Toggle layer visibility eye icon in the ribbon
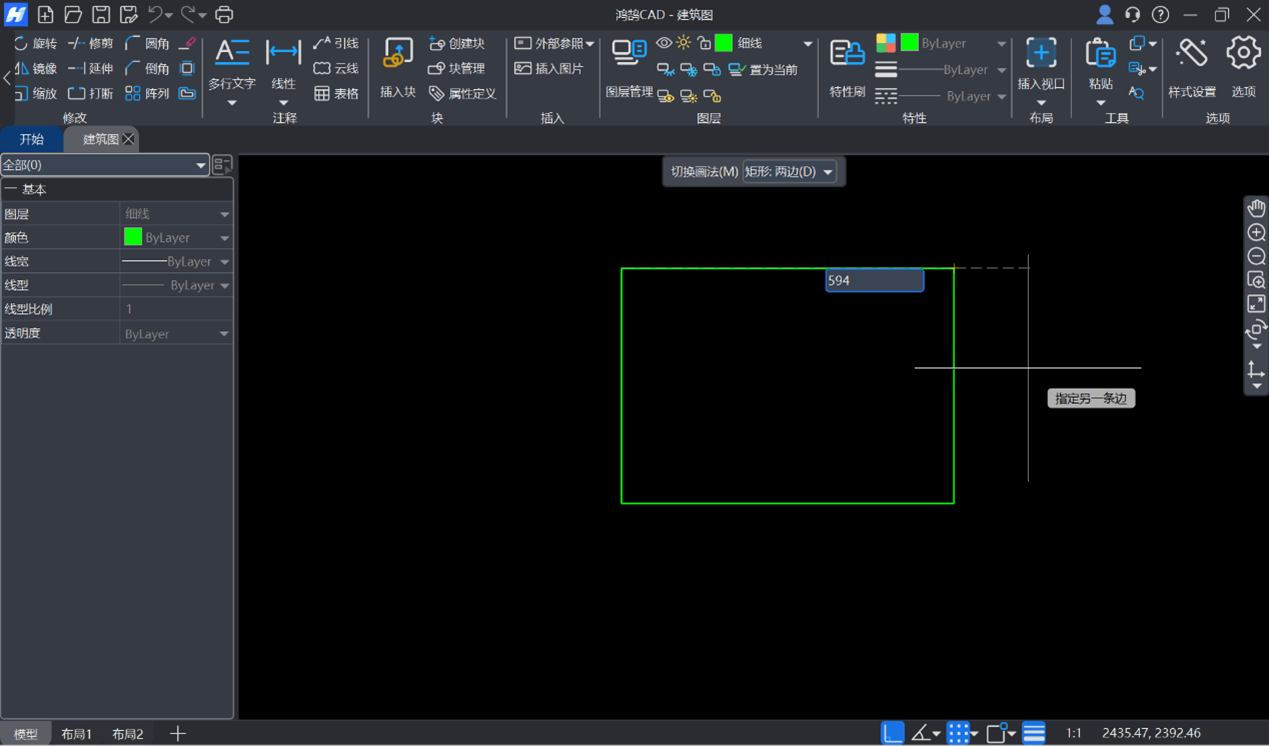The height and width of the screenshot is (746, 1269). click(x=664, y=43)
